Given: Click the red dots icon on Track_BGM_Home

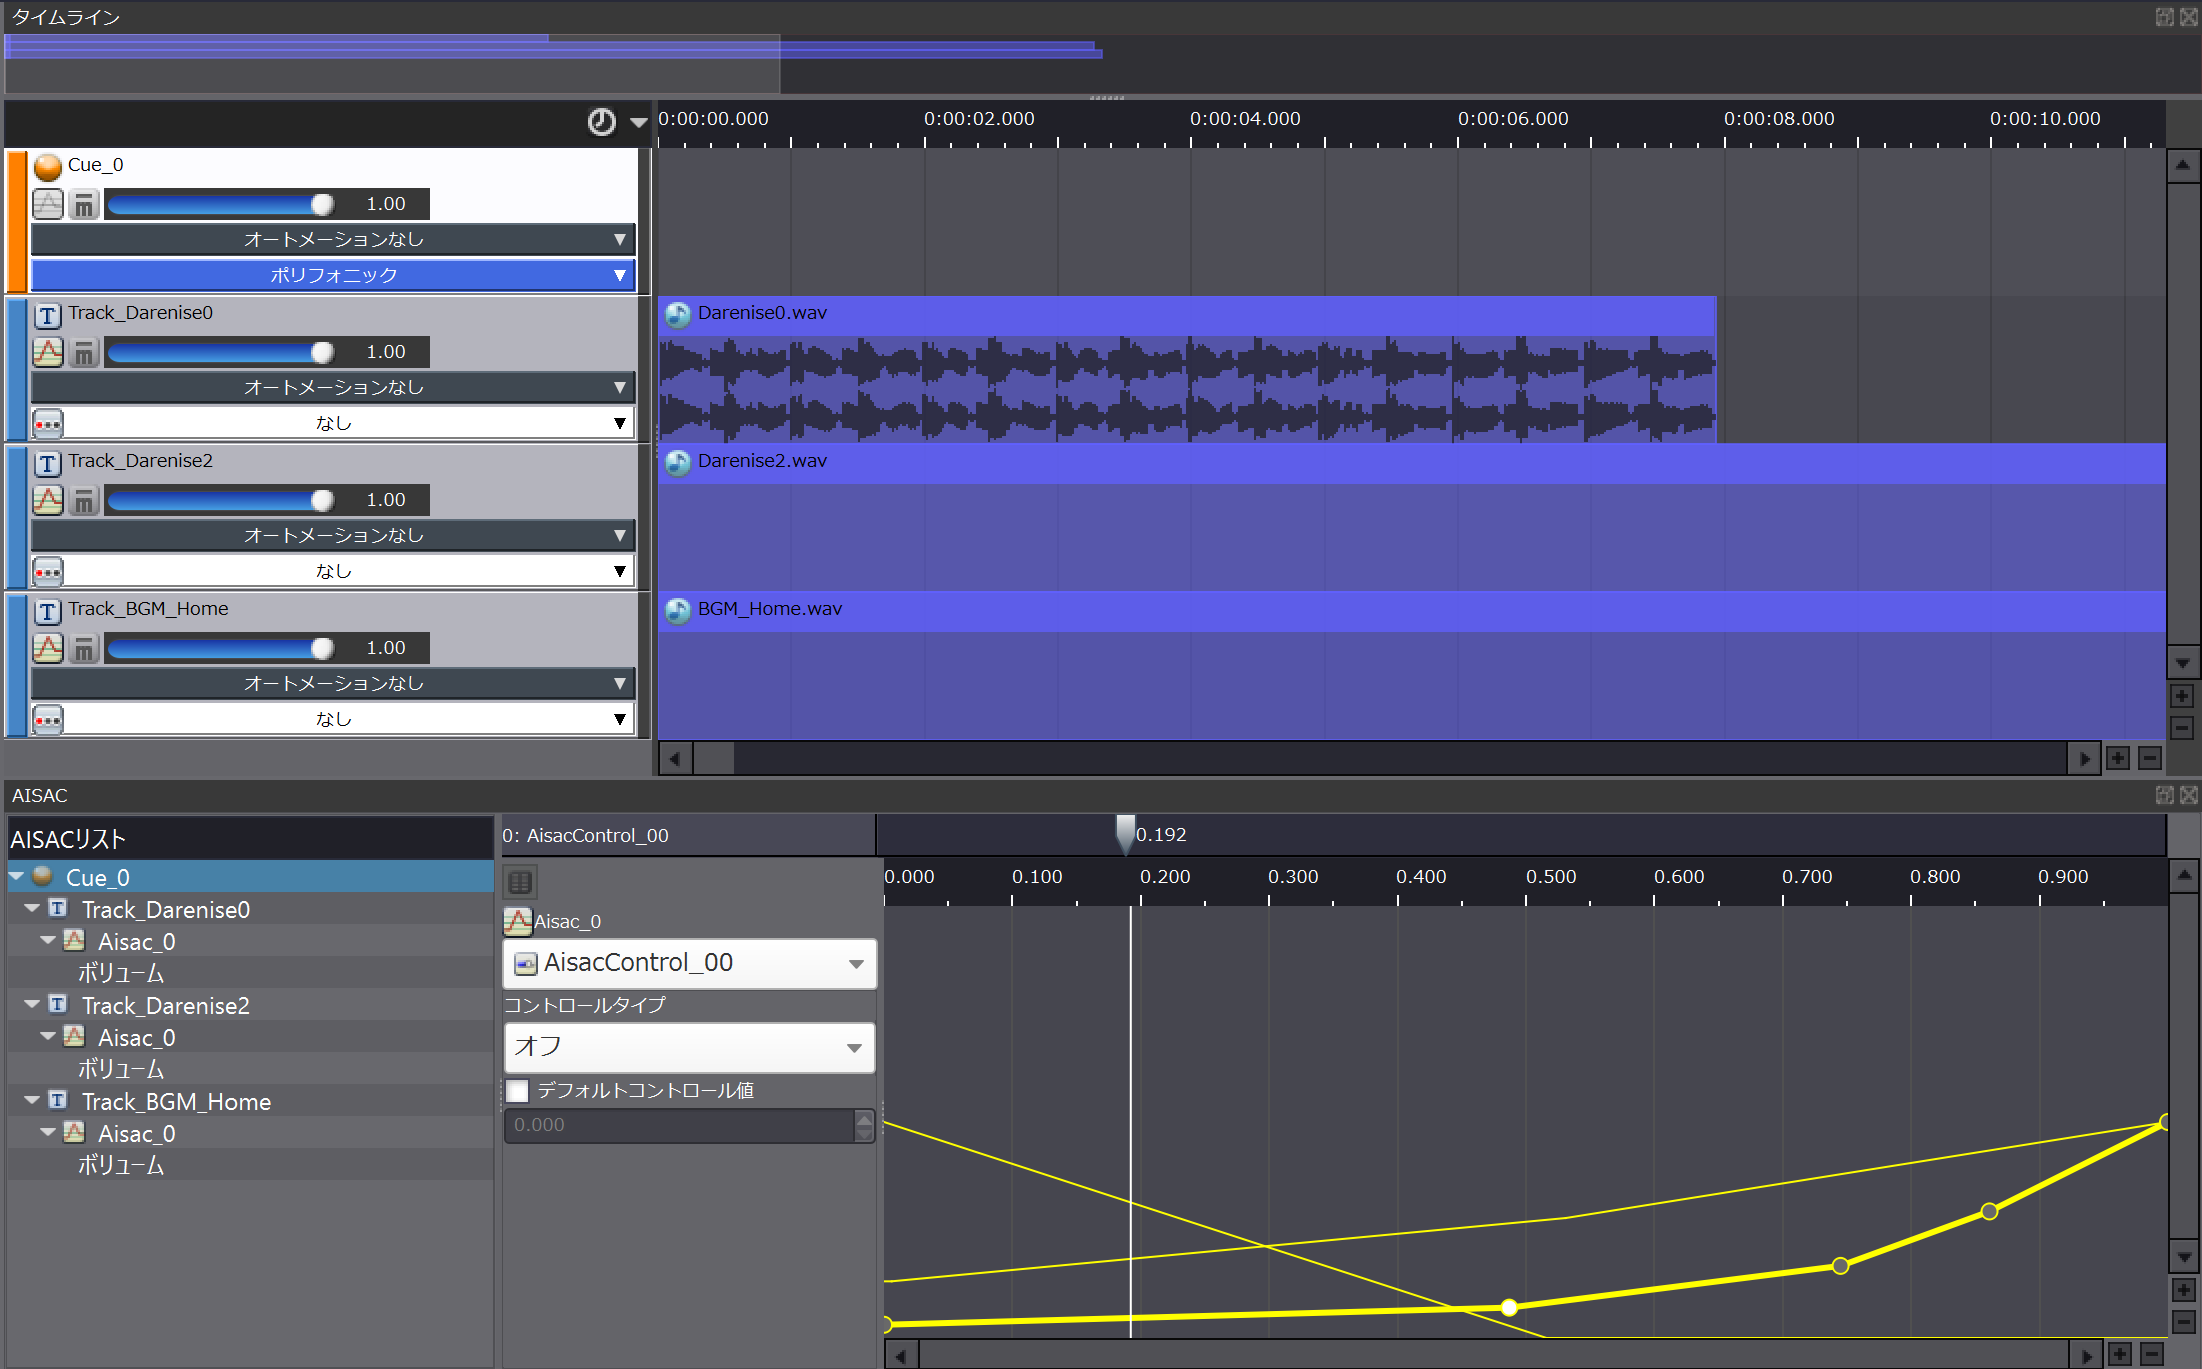Looking at the screenshot, I should (x=47, y=719).
